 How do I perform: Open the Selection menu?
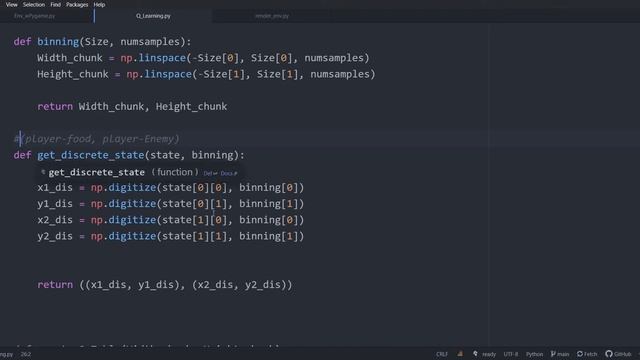click(33, 4)
